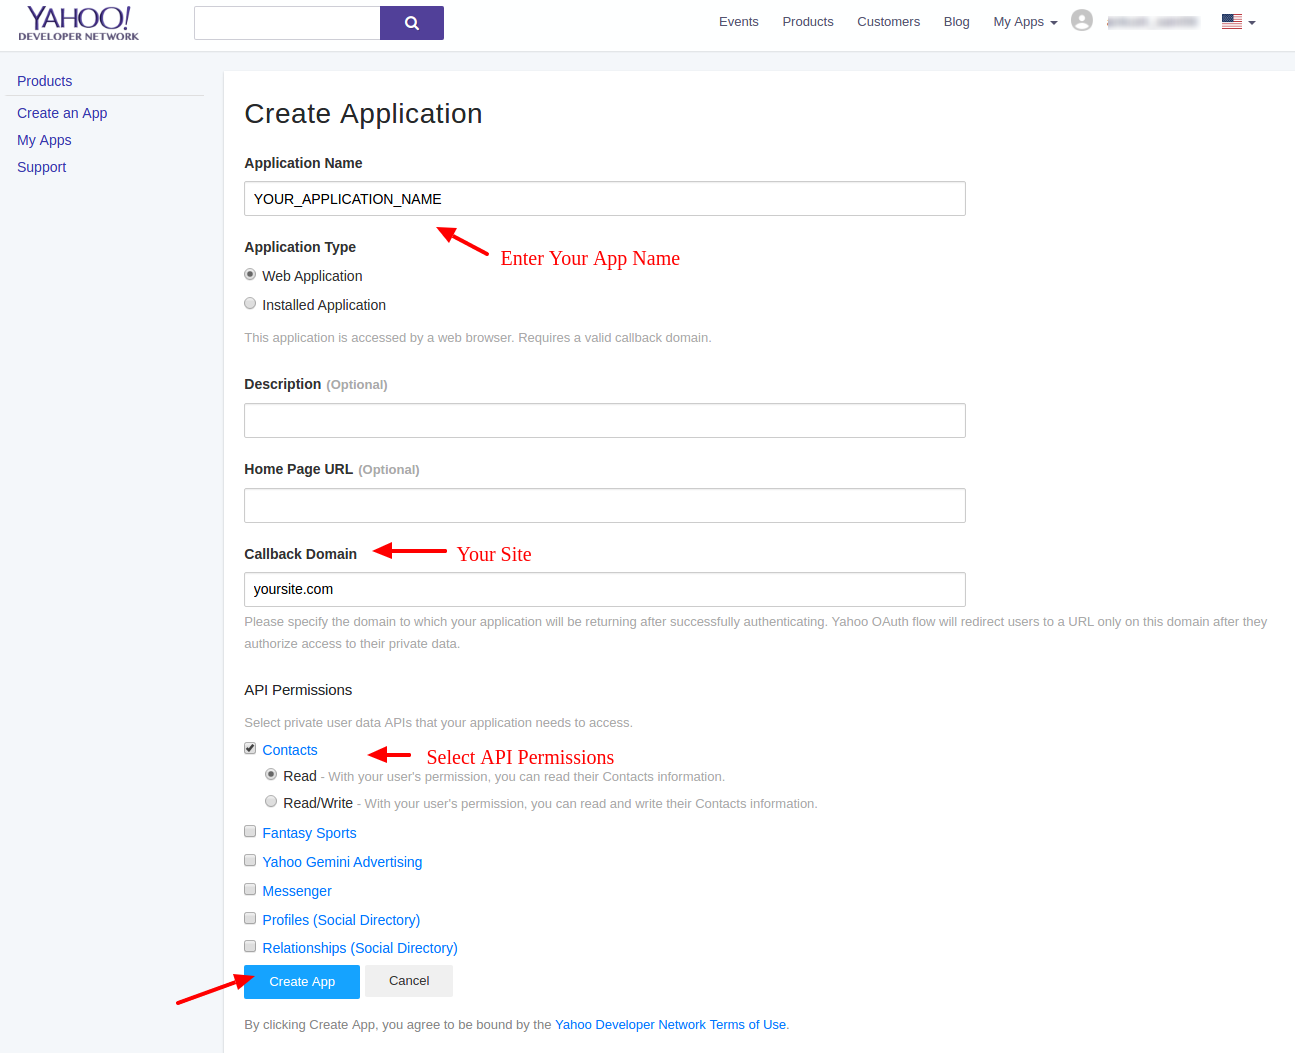This screenshot has width=1295, height=1053.
Task: Click the search magnifier button
Action: click(411, 23)
